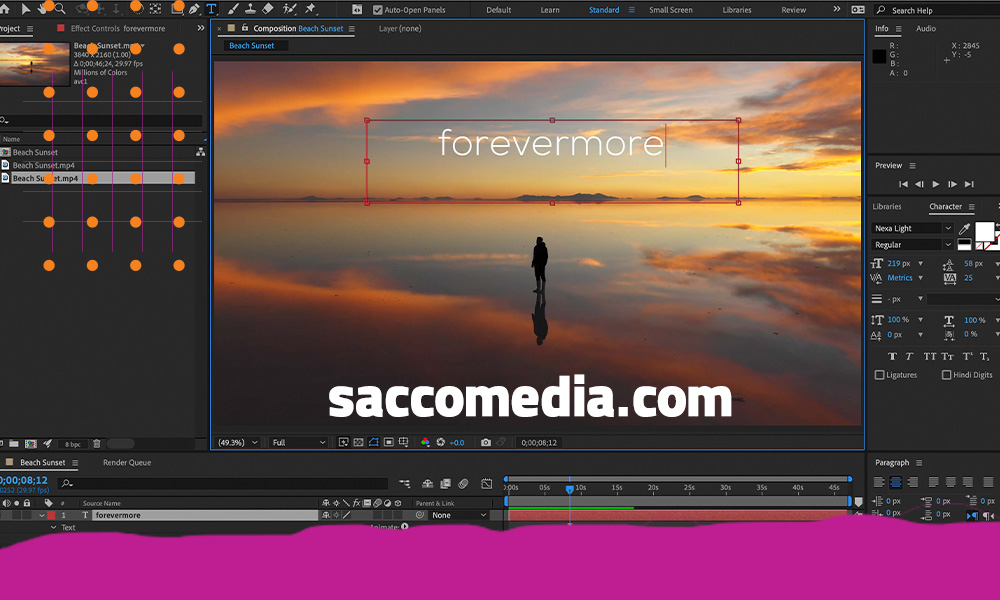Screen dimensions: 1000x600
Task: Open the font style dropdown Regular
Action: (912, 245)
